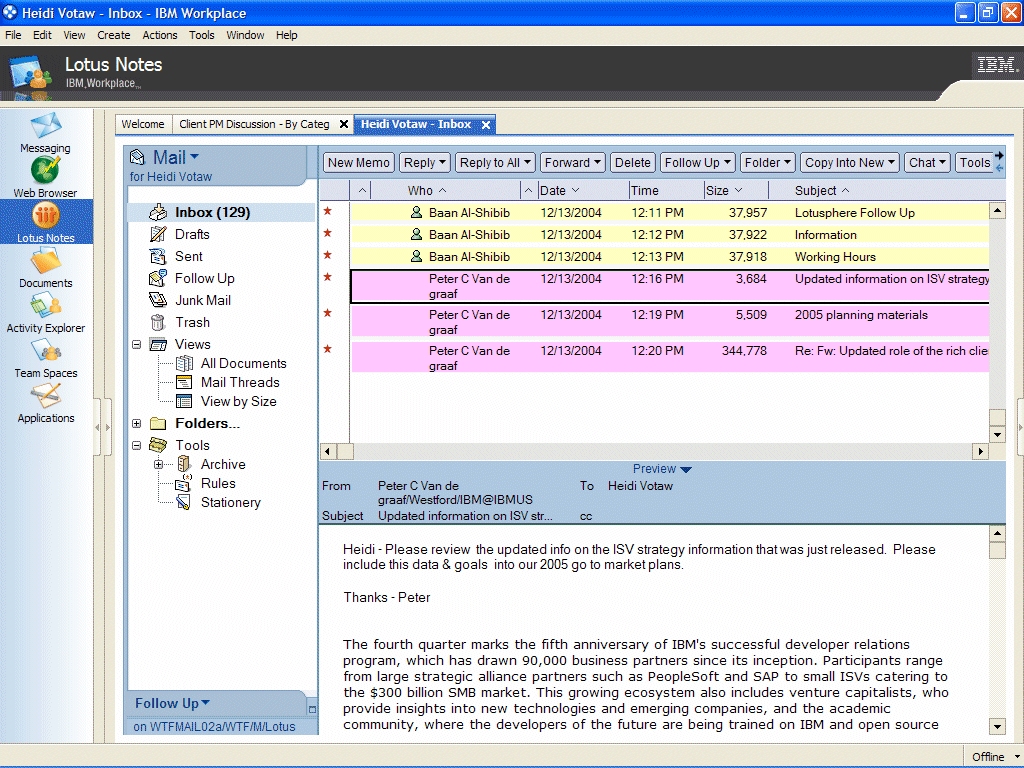
Task: Open the Create menu
Action: (x=114, y=35)
